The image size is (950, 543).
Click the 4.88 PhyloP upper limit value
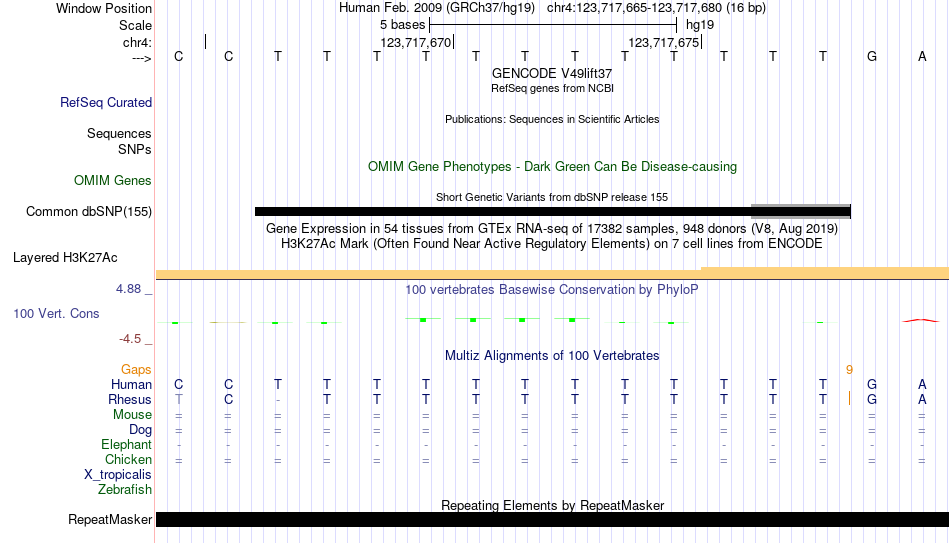pos(128,289)
